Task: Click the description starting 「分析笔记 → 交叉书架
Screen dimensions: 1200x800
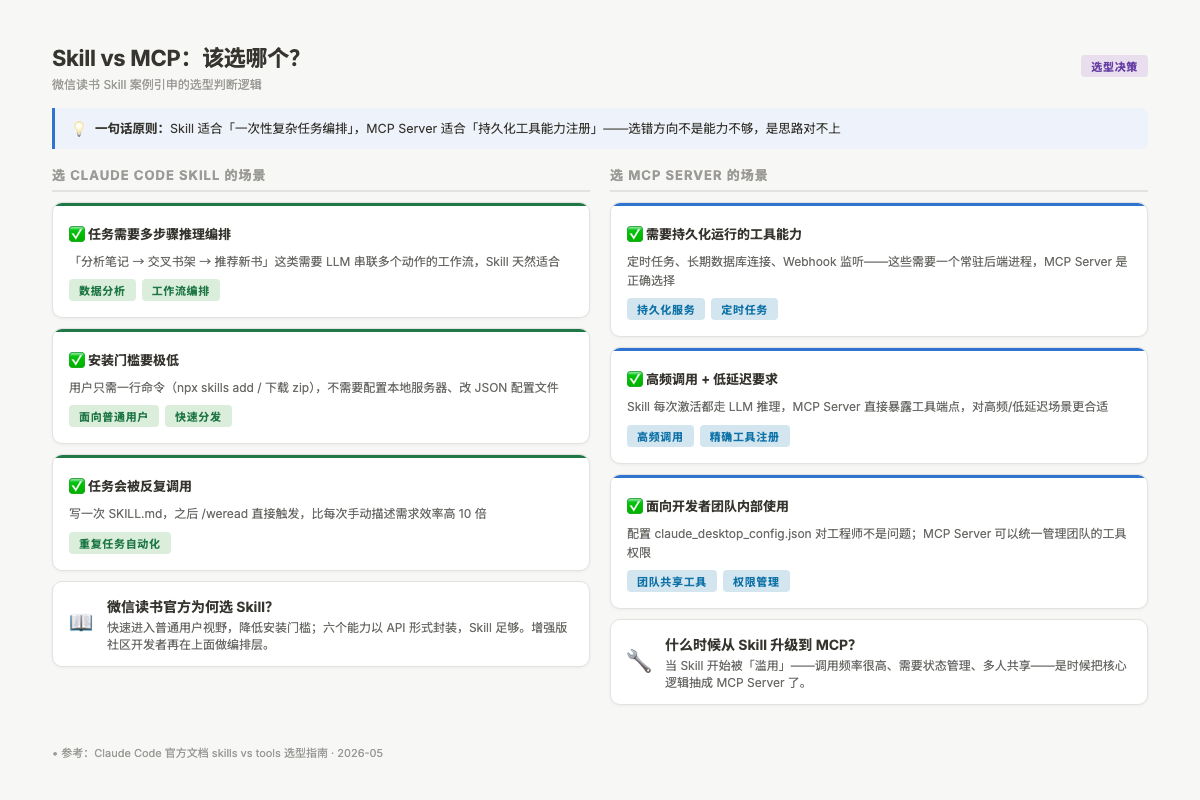Action: pyautogui.click(x=314, y=261)
